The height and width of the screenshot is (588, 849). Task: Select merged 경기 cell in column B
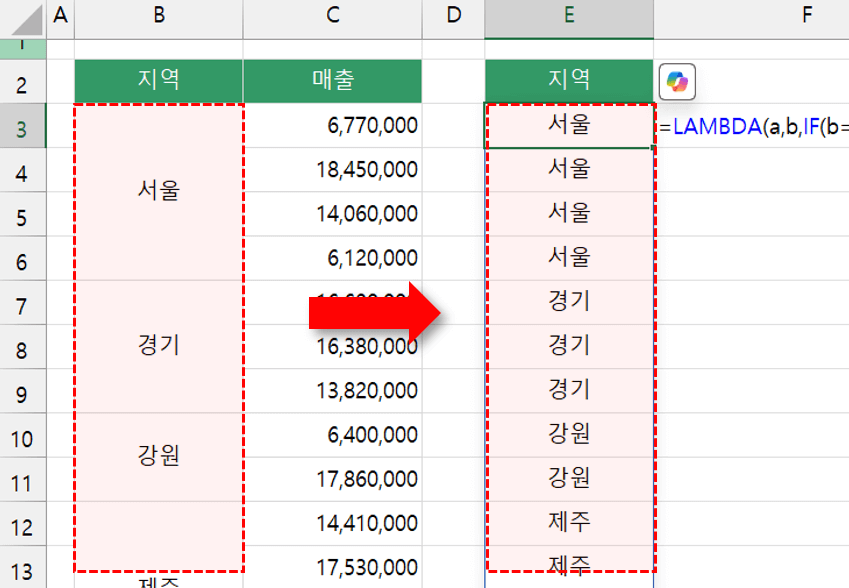(159, 346)
